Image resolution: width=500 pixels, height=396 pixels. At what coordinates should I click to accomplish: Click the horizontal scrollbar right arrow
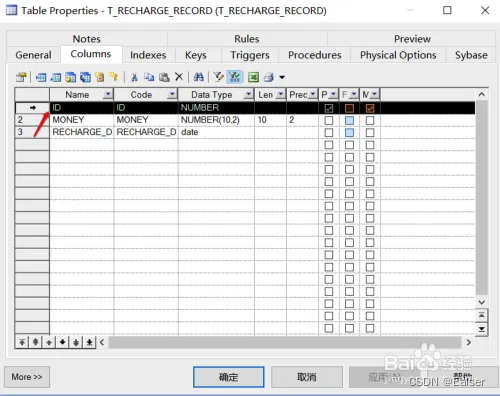(469, 342)
